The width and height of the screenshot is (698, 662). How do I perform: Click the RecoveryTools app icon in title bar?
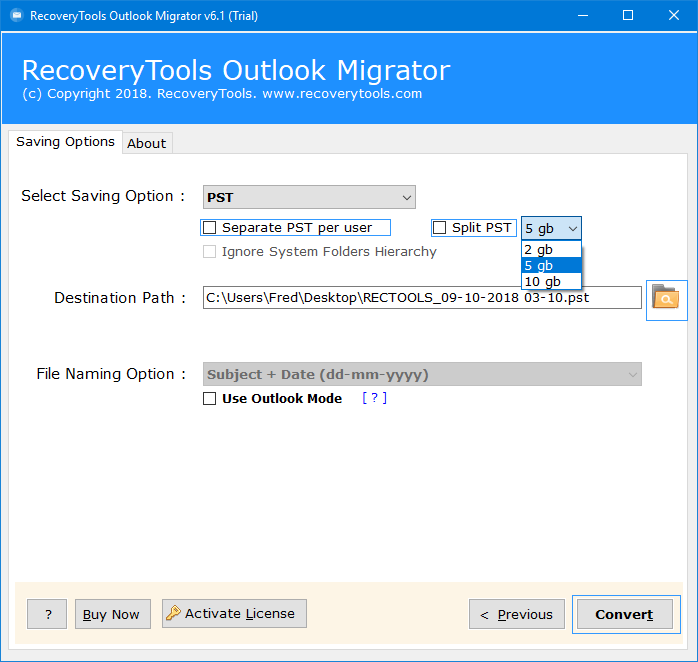[16, 16]
